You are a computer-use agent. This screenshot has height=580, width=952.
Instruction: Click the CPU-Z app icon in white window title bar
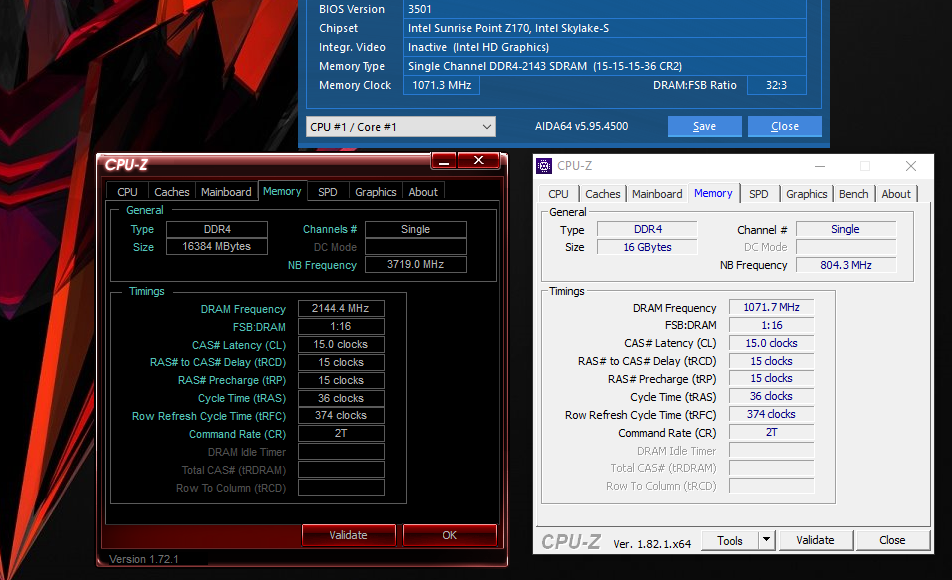pos(545,165)
